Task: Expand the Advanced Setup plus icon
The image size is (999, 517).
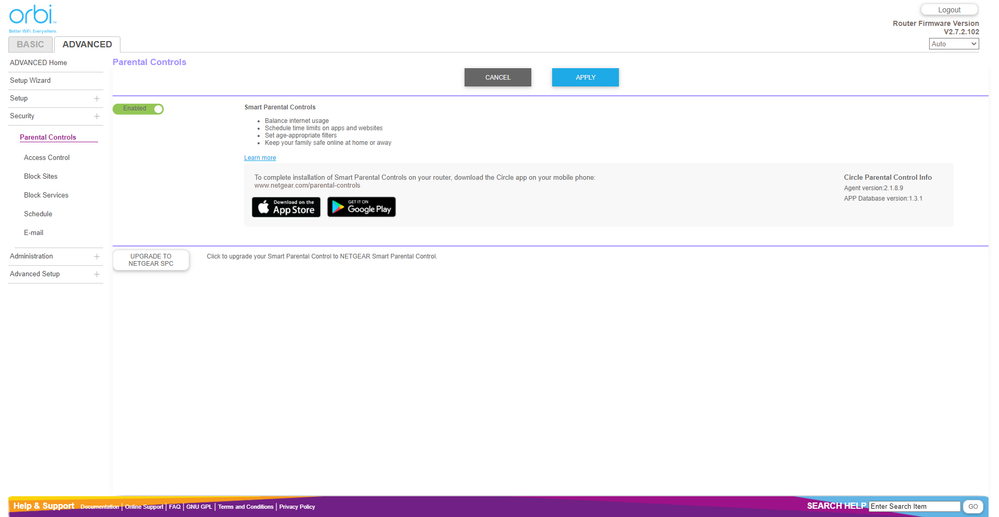Action: point(97,274)
